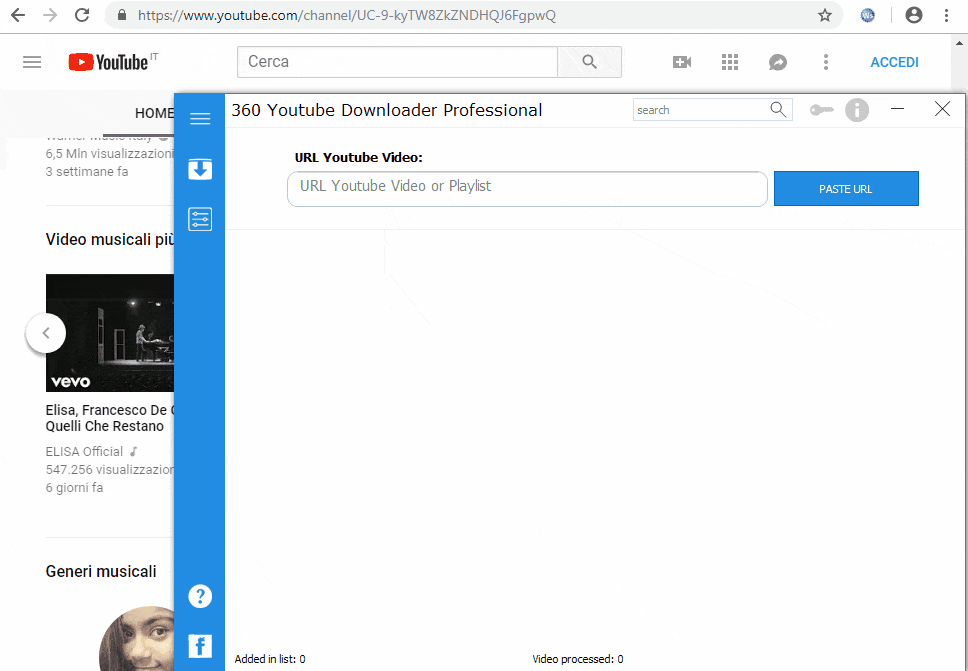968x671 pixels.
Task: Open the Elisa vevo video thumbnail
Action: coord(110,333)
